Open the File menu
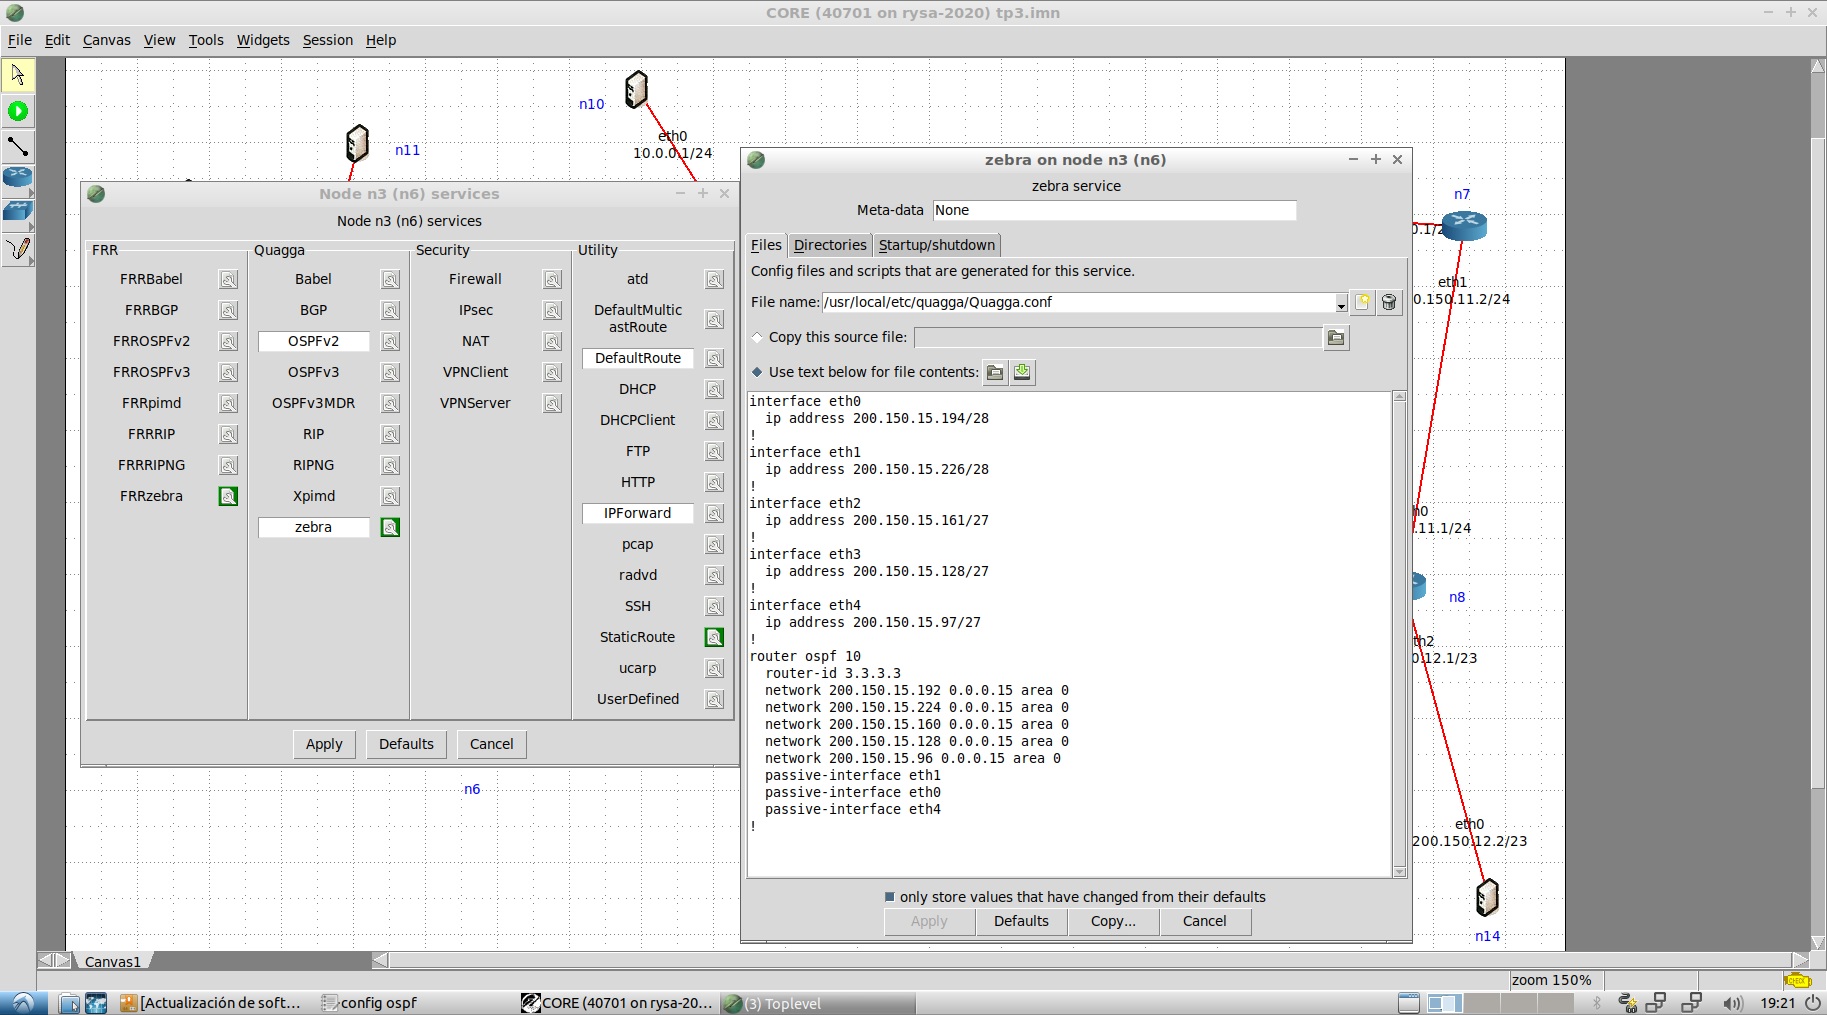This screenshot has width=1827, height=1015. [20, 40]
